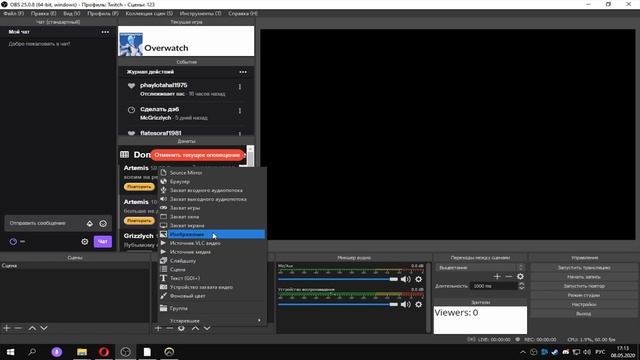Open the Коллекция сцен menu
The height and width of the screenshot is (360, 640).
click(149, 13)
